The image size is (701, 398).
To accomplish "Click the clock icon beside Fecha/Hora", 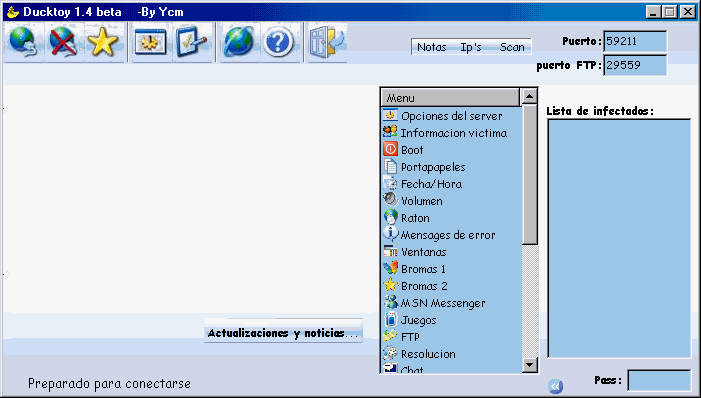I will coord(390,183).
